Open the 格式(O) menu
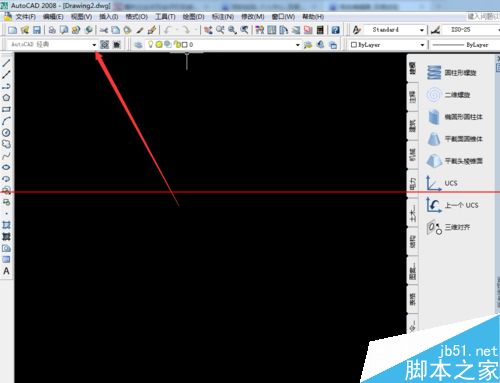The width and height of the screenshot is (500, 383). [x=137, y=17]
